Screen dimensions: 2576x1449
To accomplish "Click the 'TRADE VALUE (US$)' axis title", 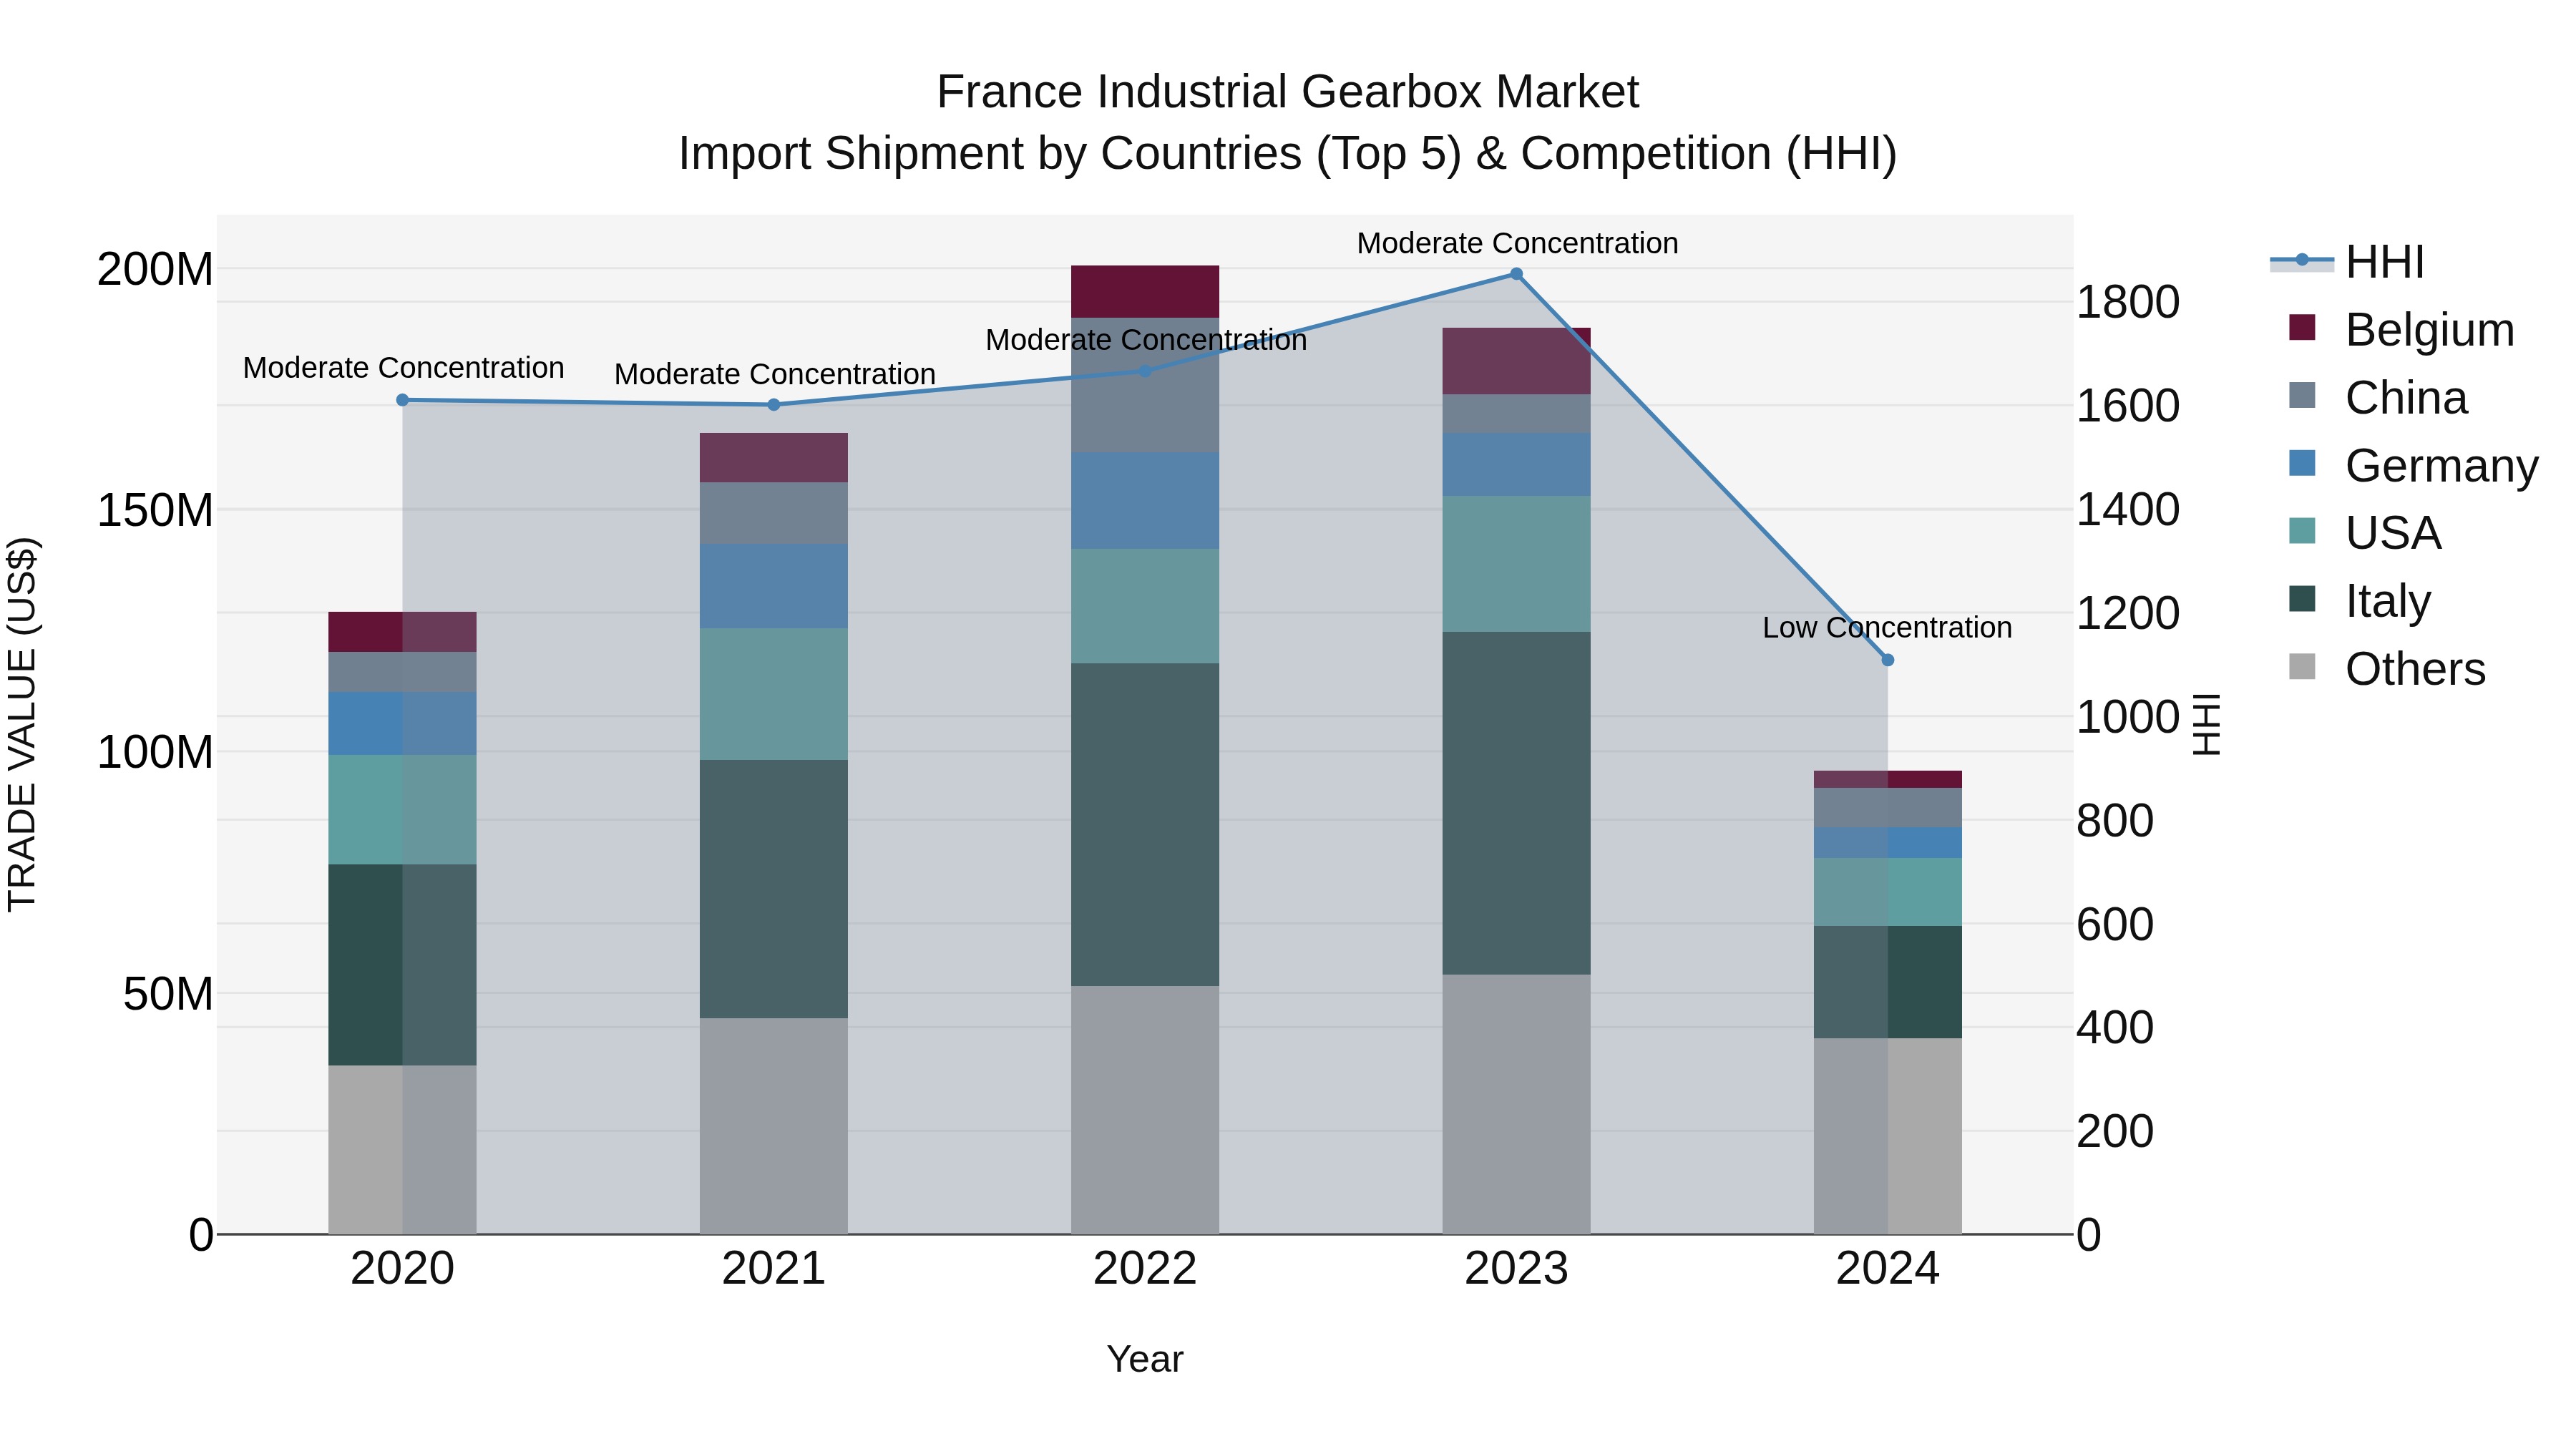I will click(x=22, y=724).
